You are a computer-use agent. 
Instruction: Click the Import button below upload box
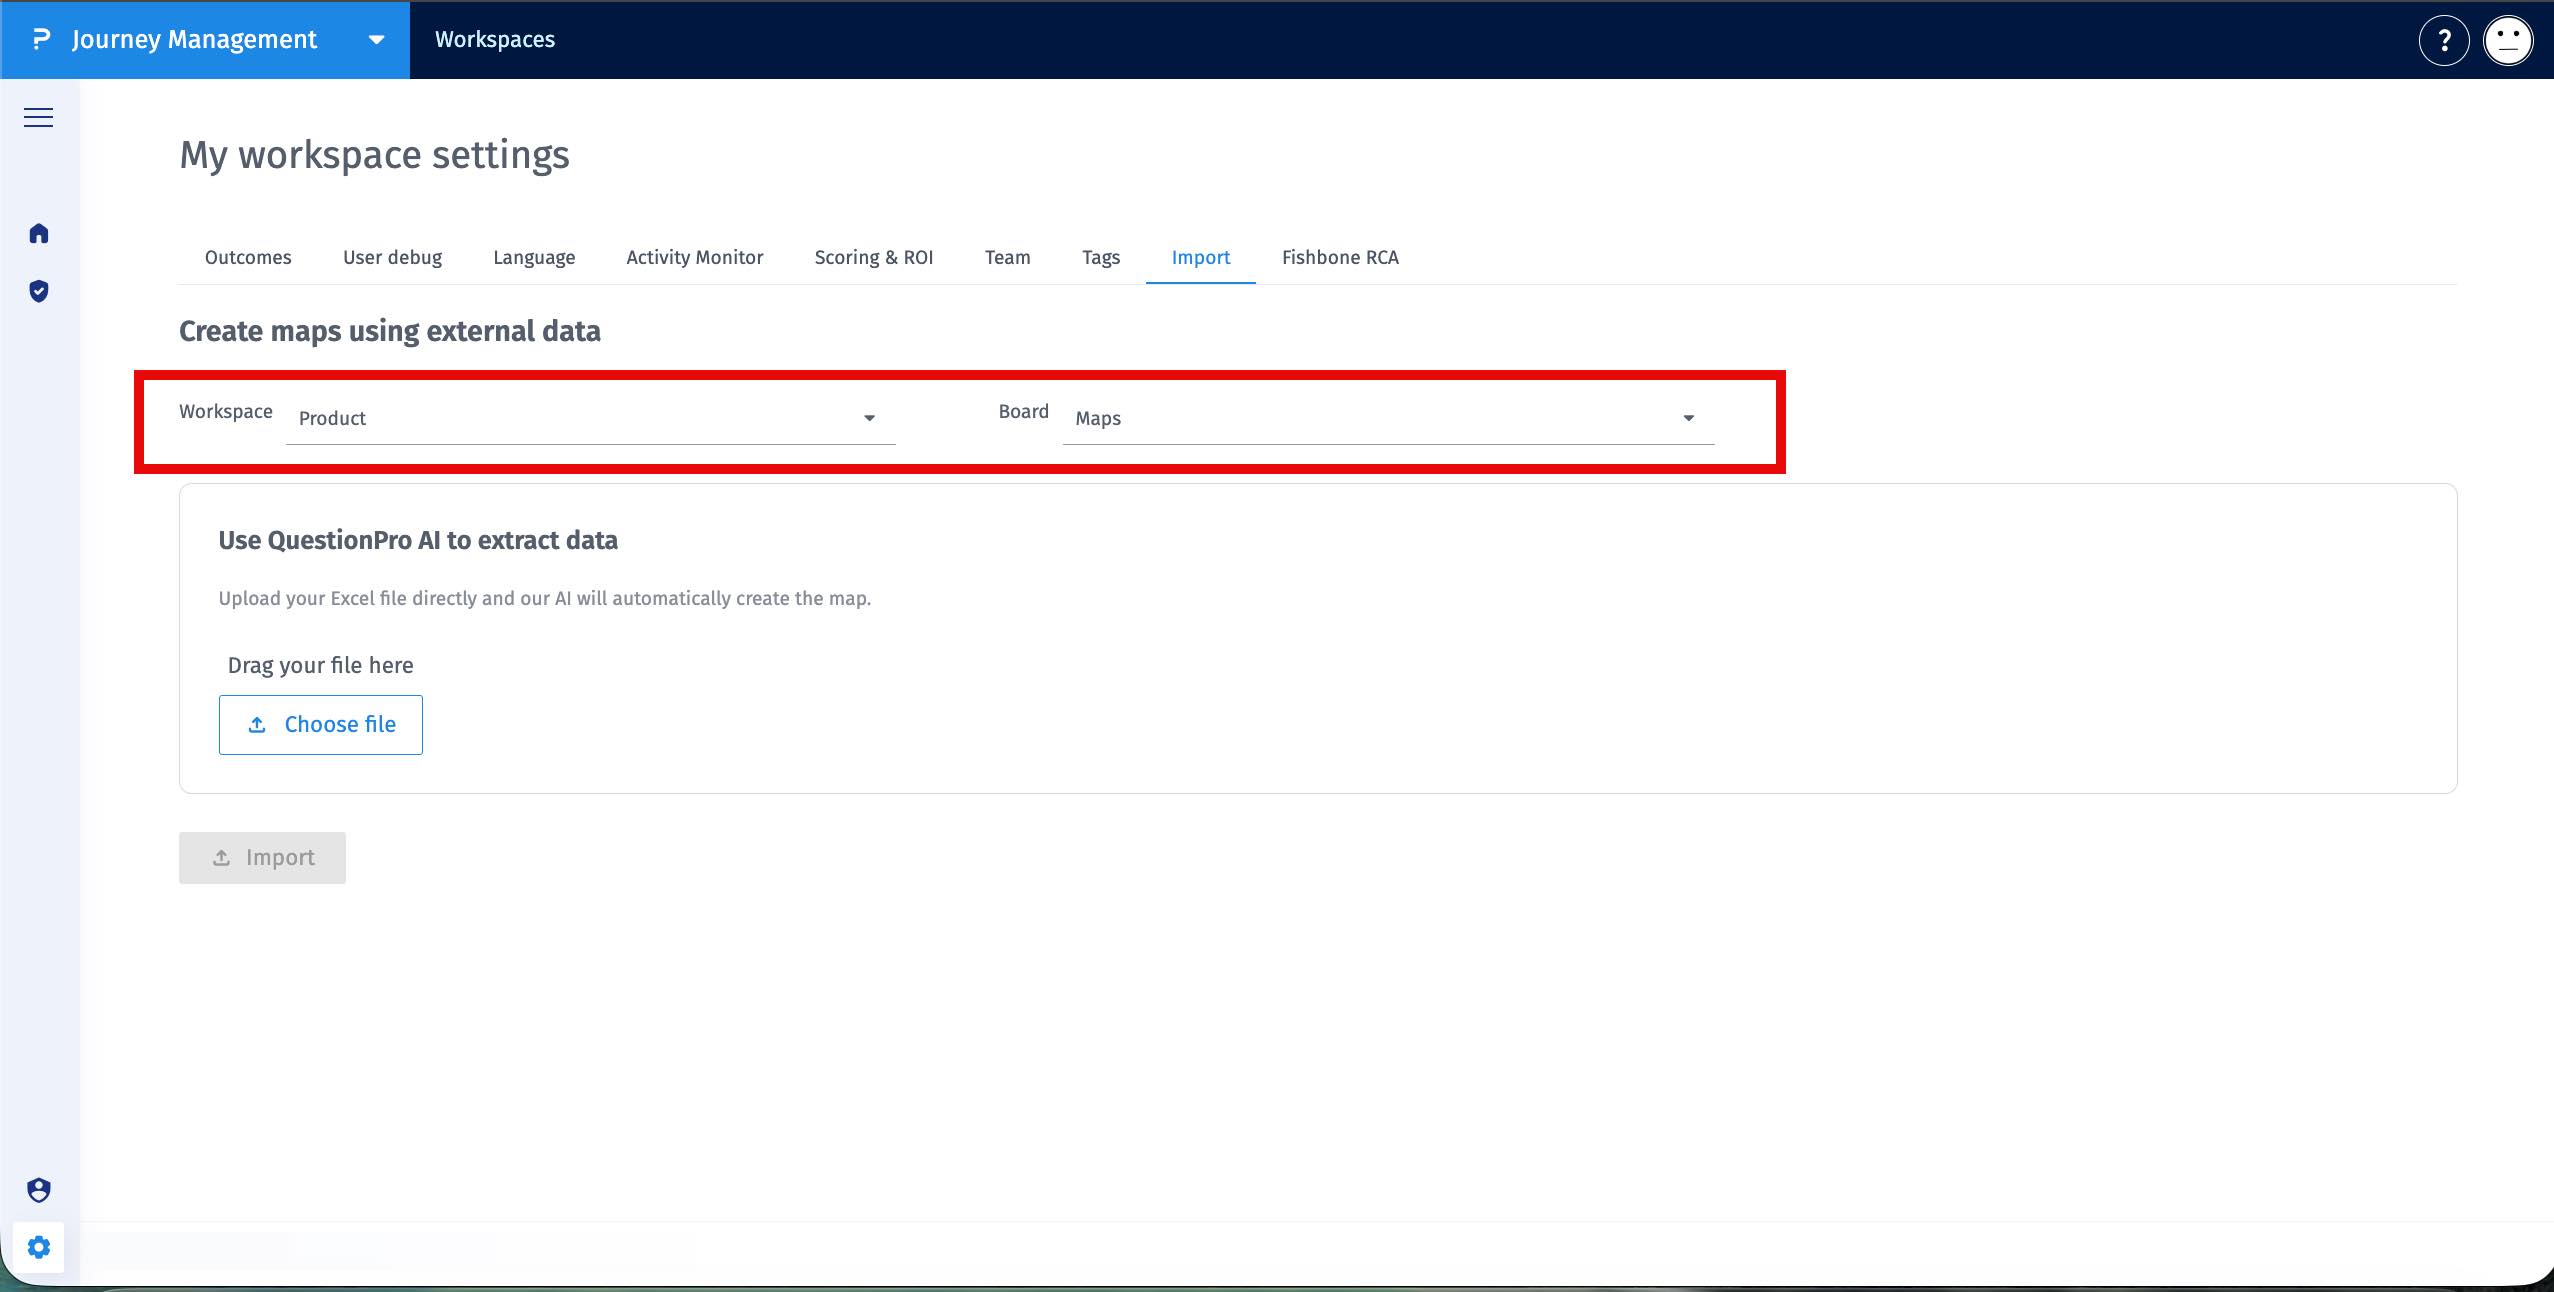pyautogui.click(x=262, y=858)
